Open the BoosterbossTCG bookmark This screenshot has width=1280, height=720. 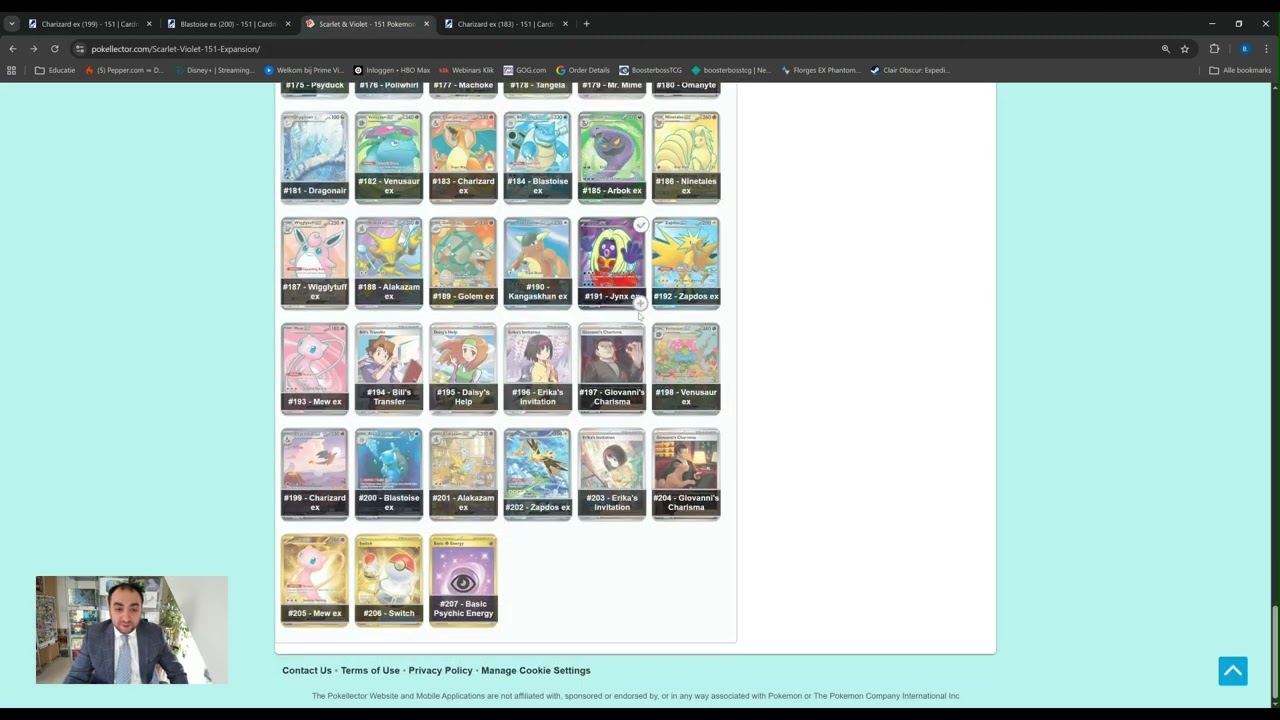(651, 70)
